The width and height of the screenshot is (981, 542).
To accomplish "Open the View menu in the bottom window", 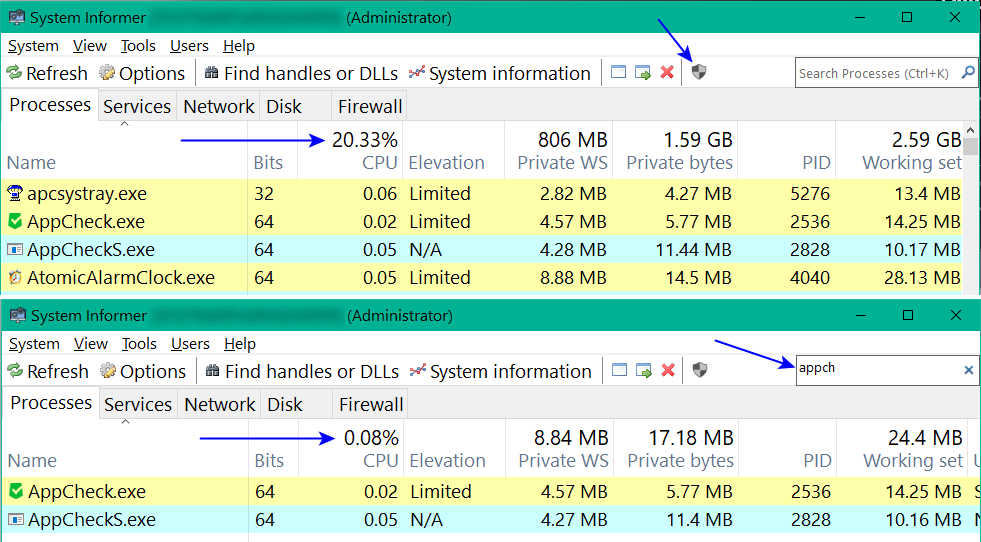I will [x=91, y=344].
